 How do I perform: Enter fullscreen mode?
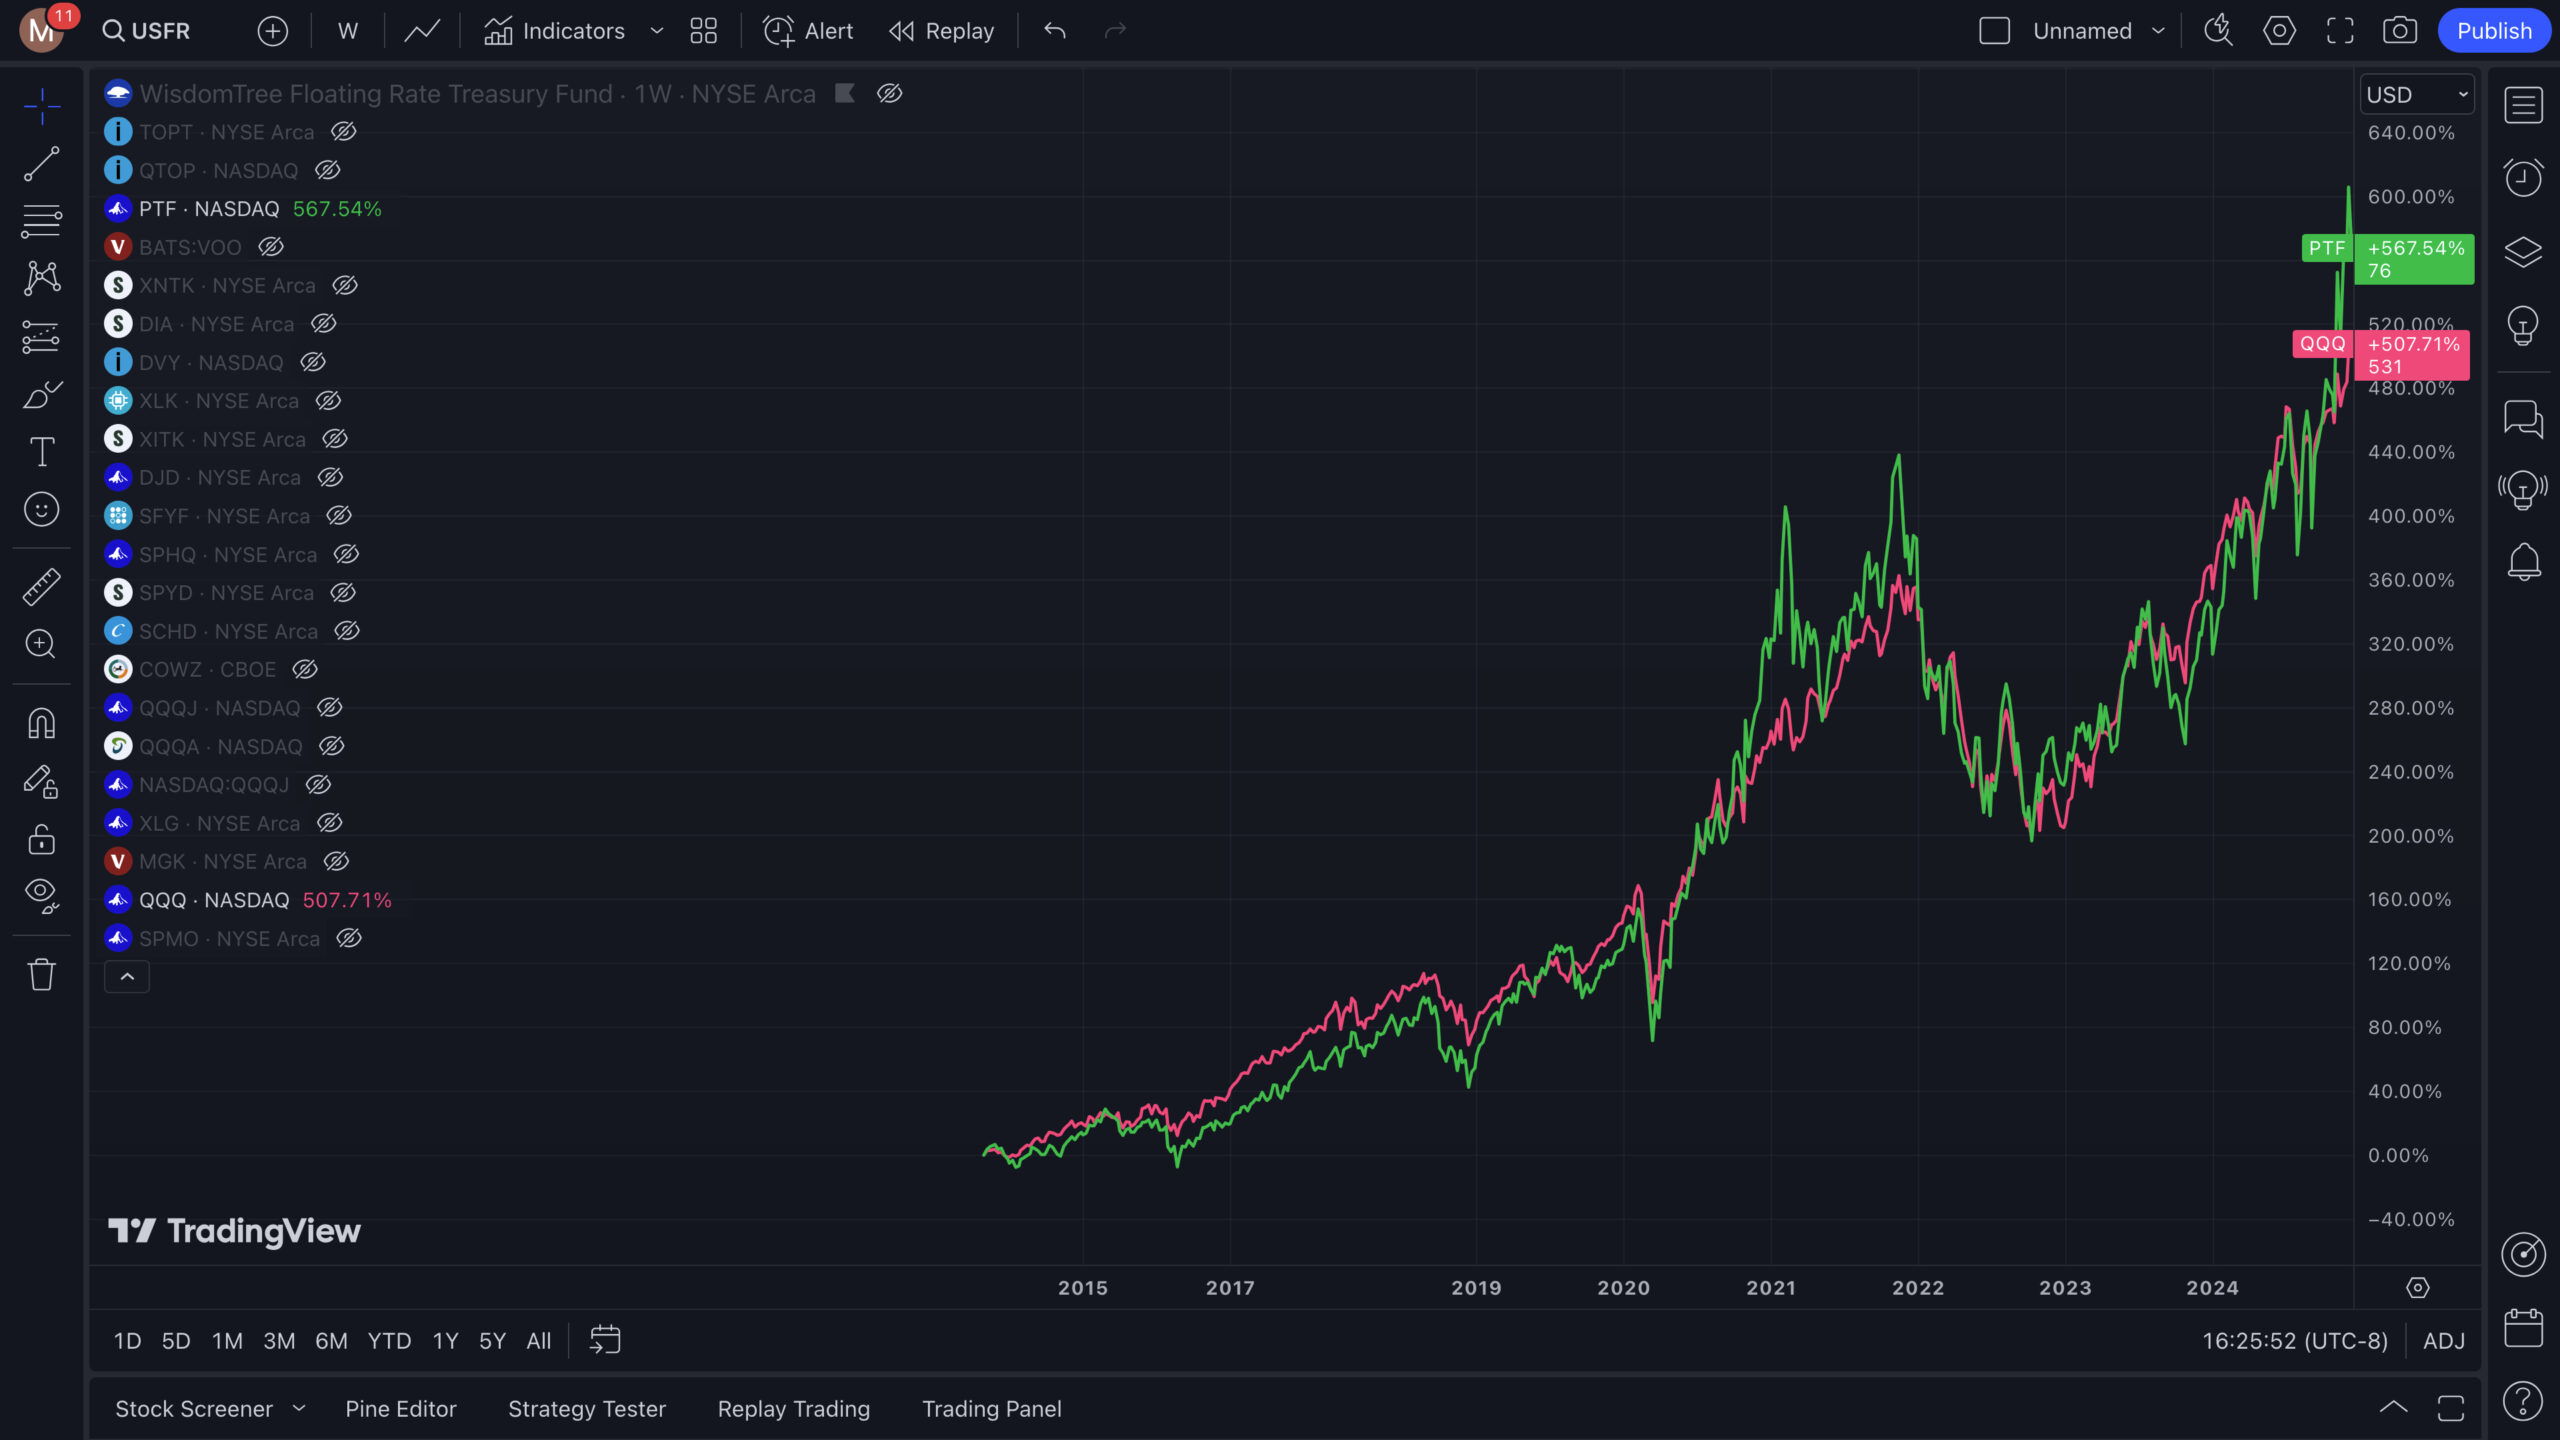[2340, 31]
